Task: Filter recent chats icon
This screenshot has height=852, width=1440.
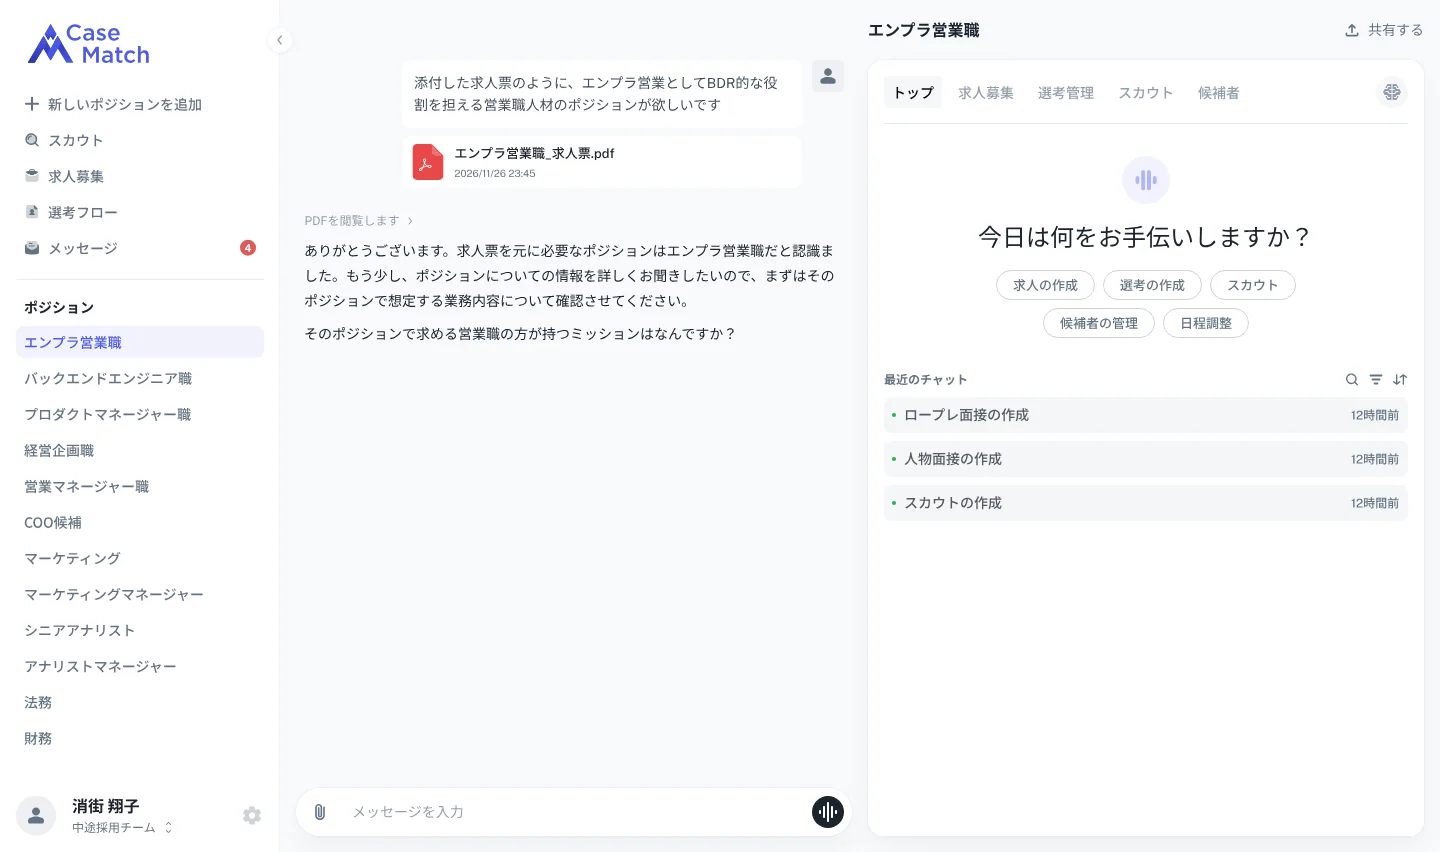Action: click(x=1376, y=380)
